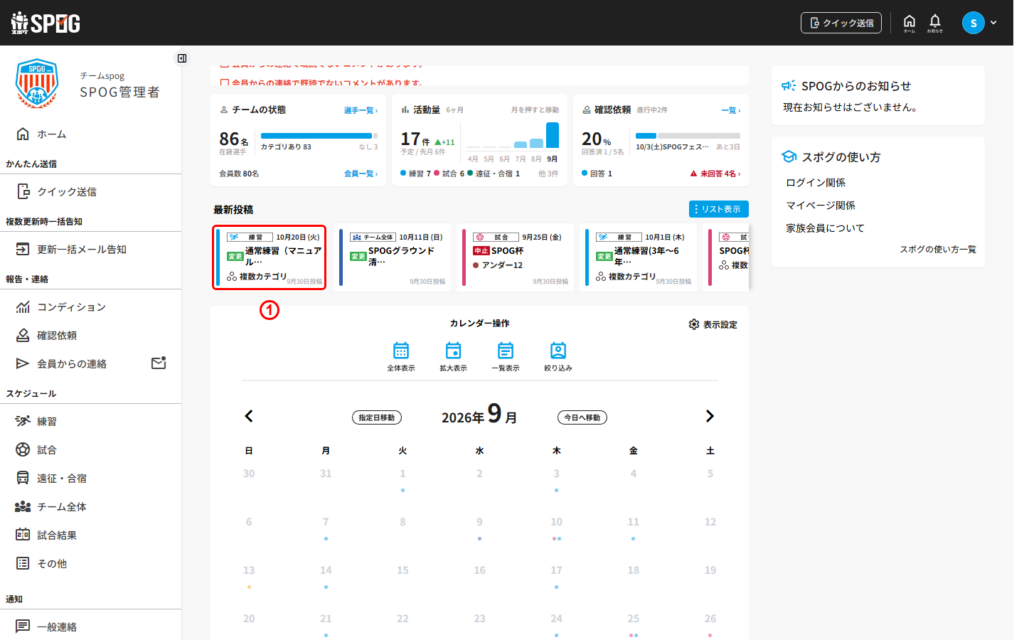Screen dimensions: 1024x640
Task: Click the 今日へ移動 button
Action: (x=582, y=417)
